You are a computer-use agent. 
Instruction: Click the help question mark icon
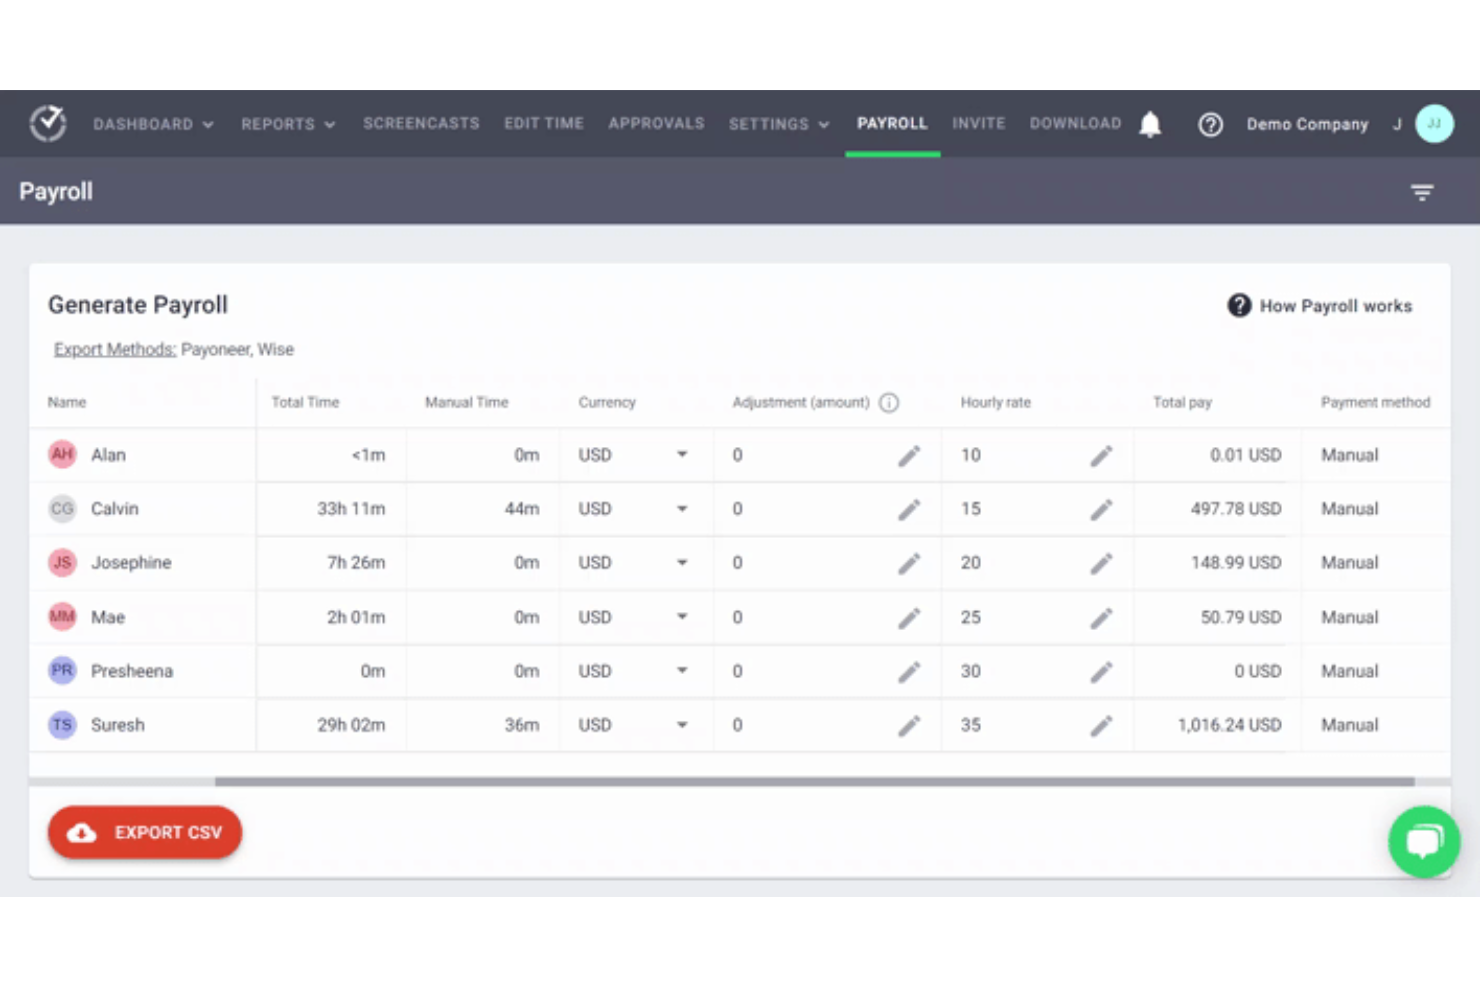point(1211,124)
